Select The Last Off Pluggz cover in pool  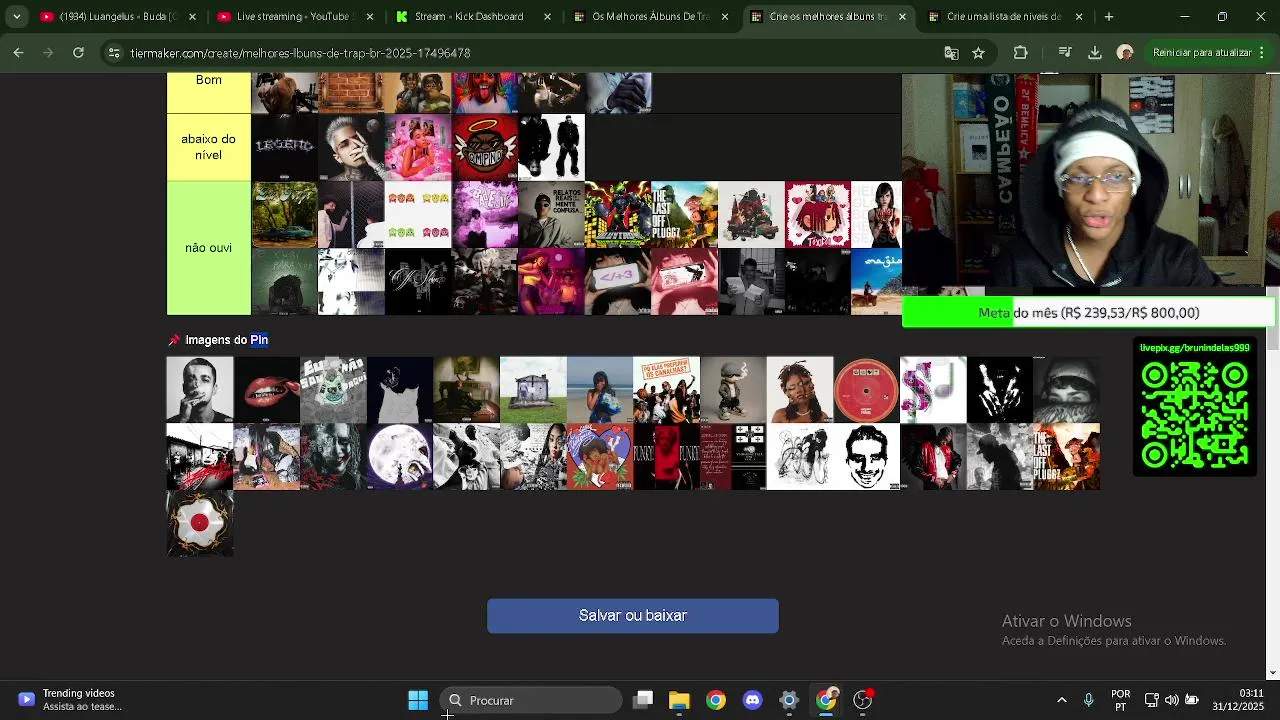1067,457
